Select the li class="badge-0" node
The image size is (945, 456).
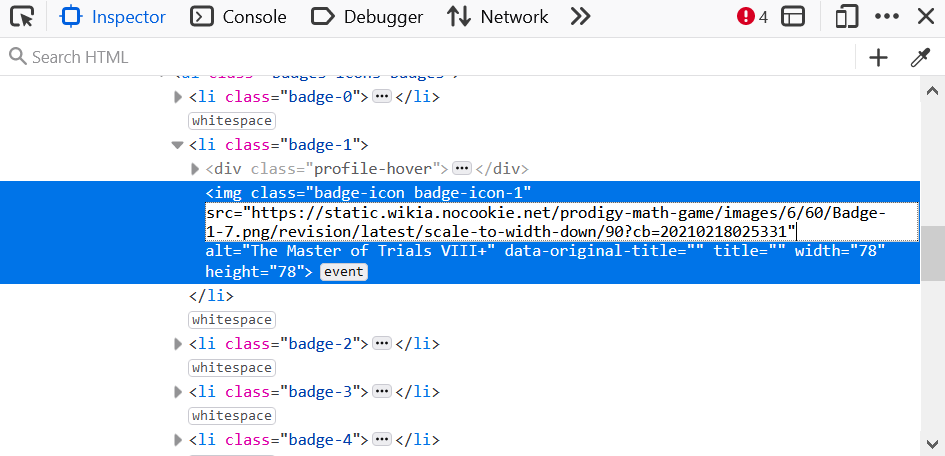tap(278, 97)
